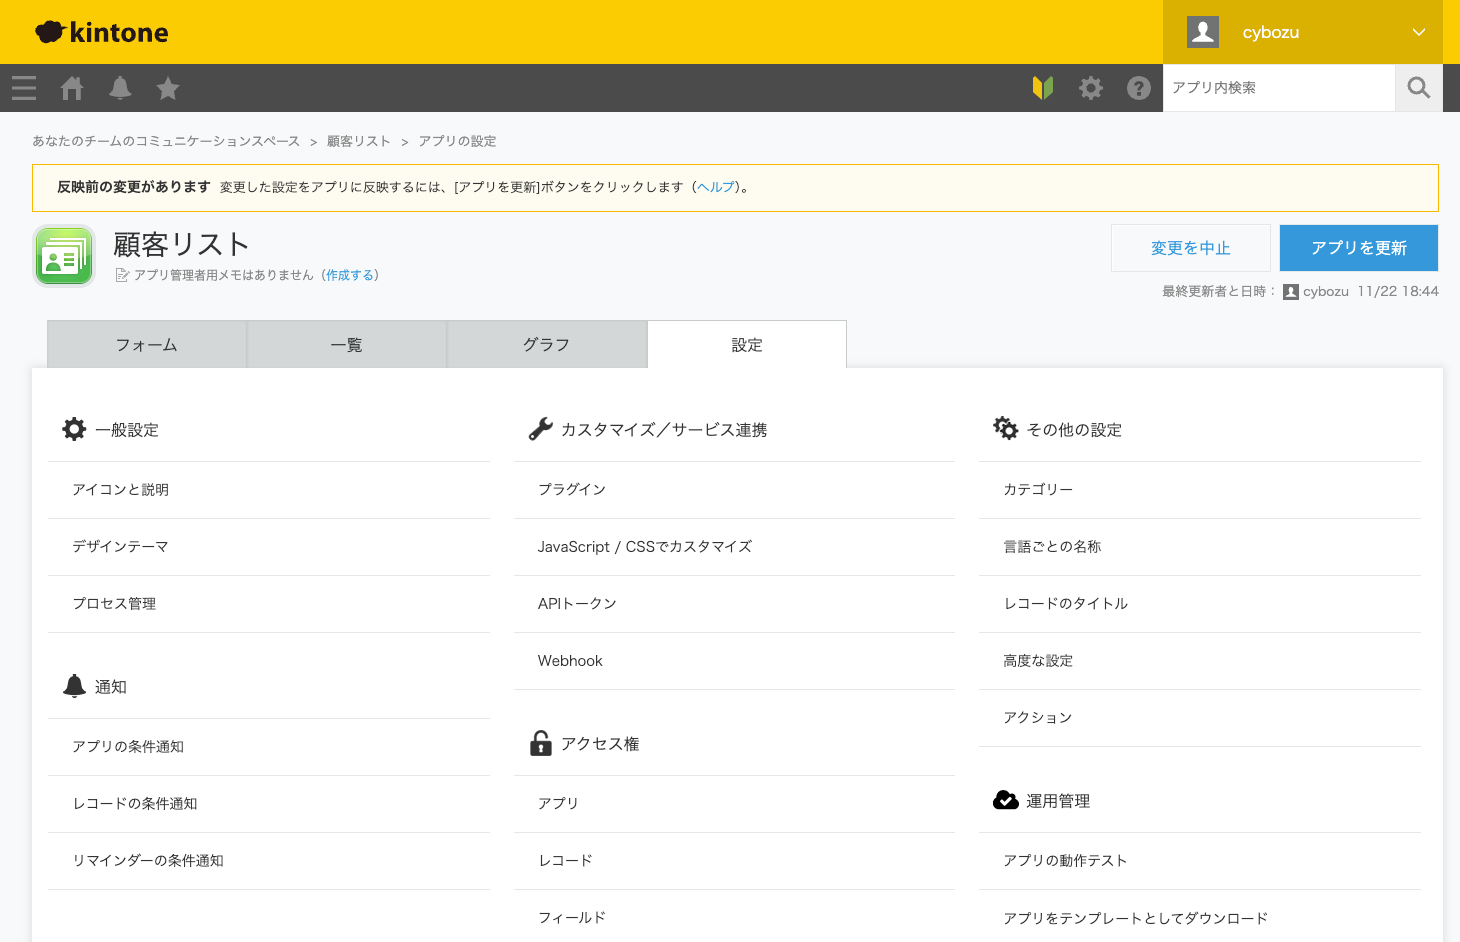Open the あなたのチームのコミュニケーションスペース breadcrumb
Image resolution: width=1460 pixels, height=942 pixels.
(166, 141)
